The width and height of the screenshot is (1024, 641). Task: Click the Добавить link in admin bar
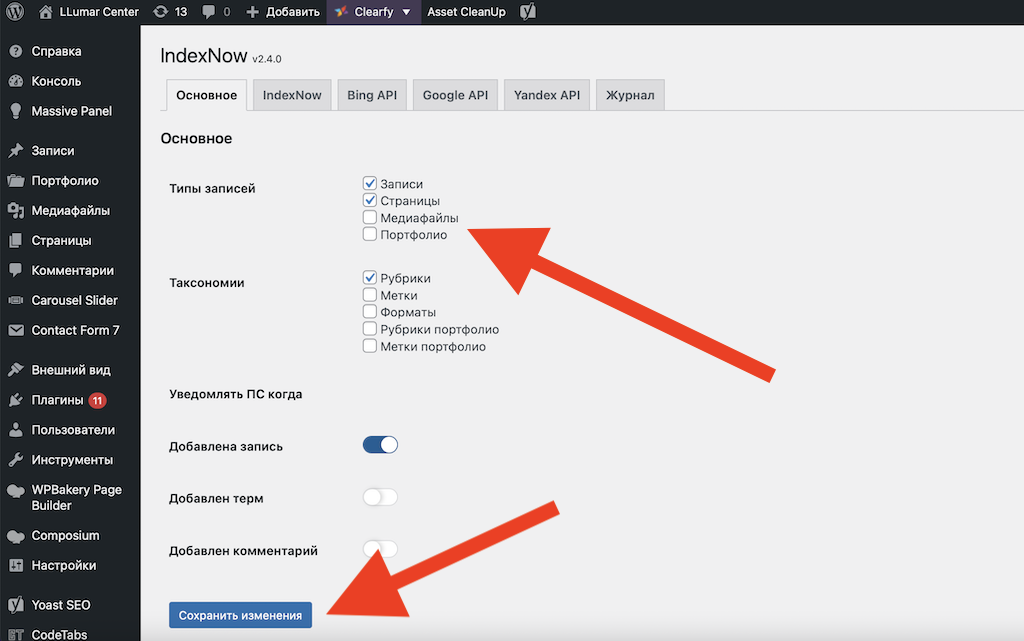(293, 12)
